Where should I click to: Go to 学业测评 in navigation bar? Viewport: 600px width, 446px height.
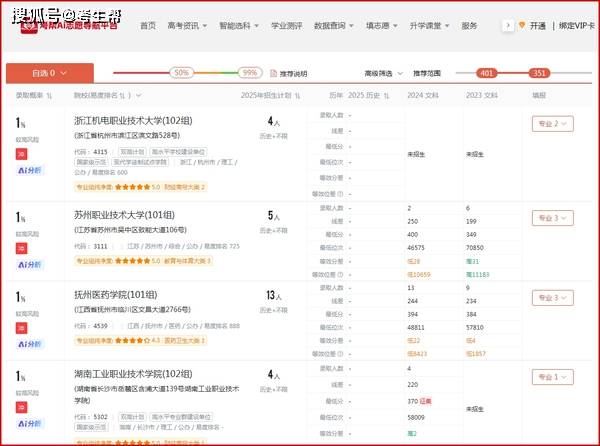[x=288, y=25]
